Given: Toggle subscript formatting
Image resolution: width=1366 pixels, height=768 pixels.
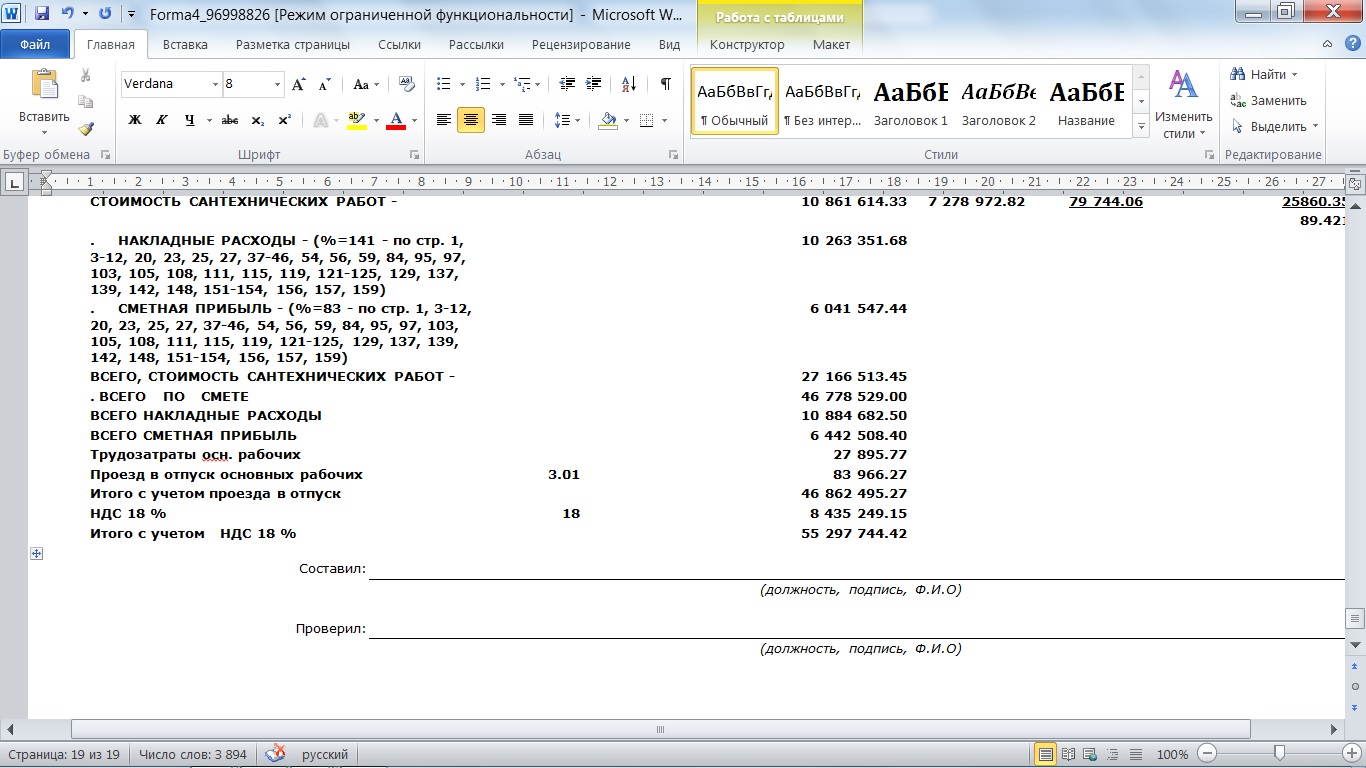Looking at the screenshot, I should (257, 120).
